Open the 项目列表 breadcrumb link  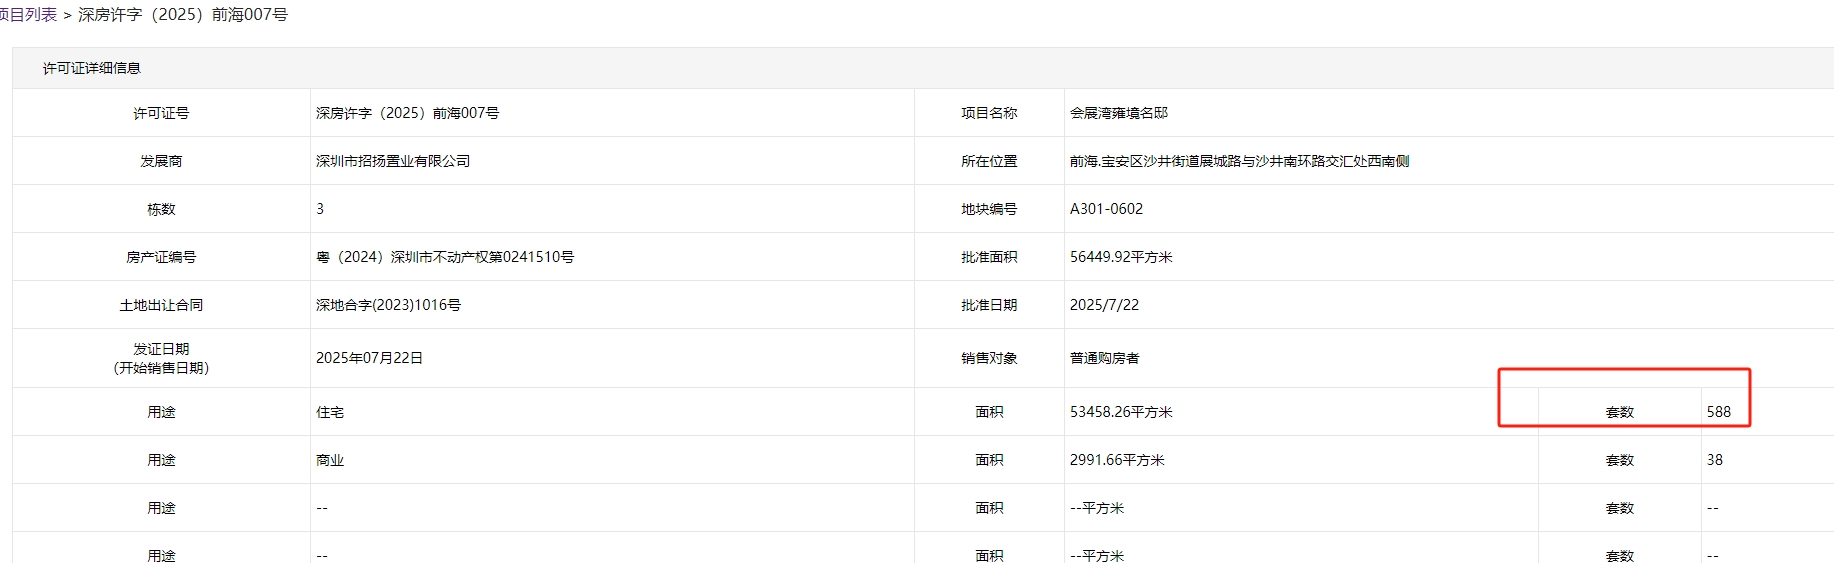click(x=28, y=15)
